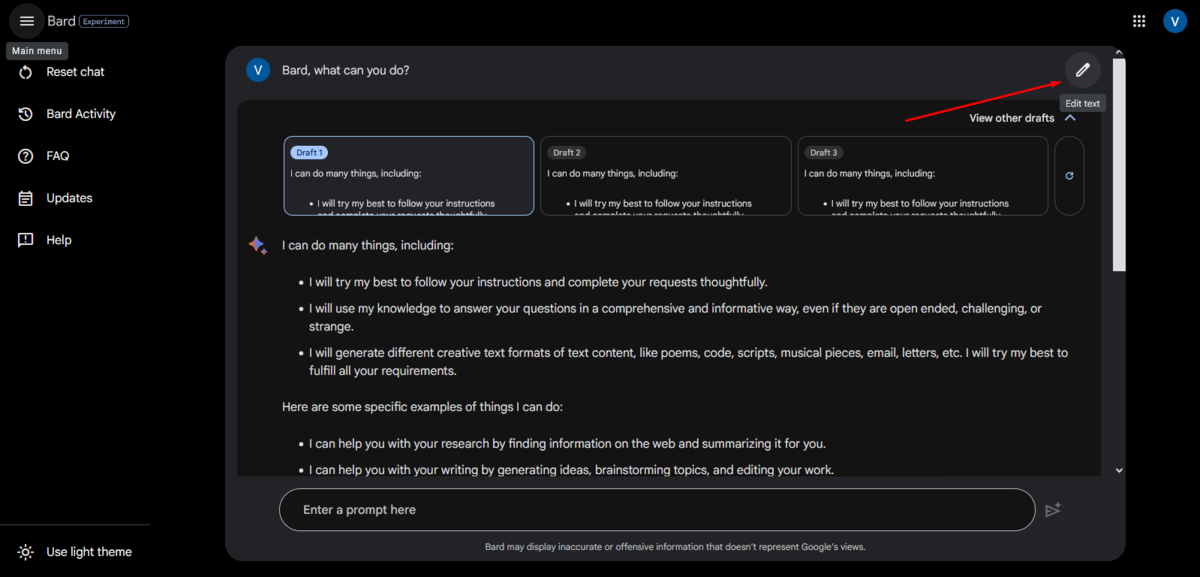Open Reset chat from sidebar

click(75, 72)
